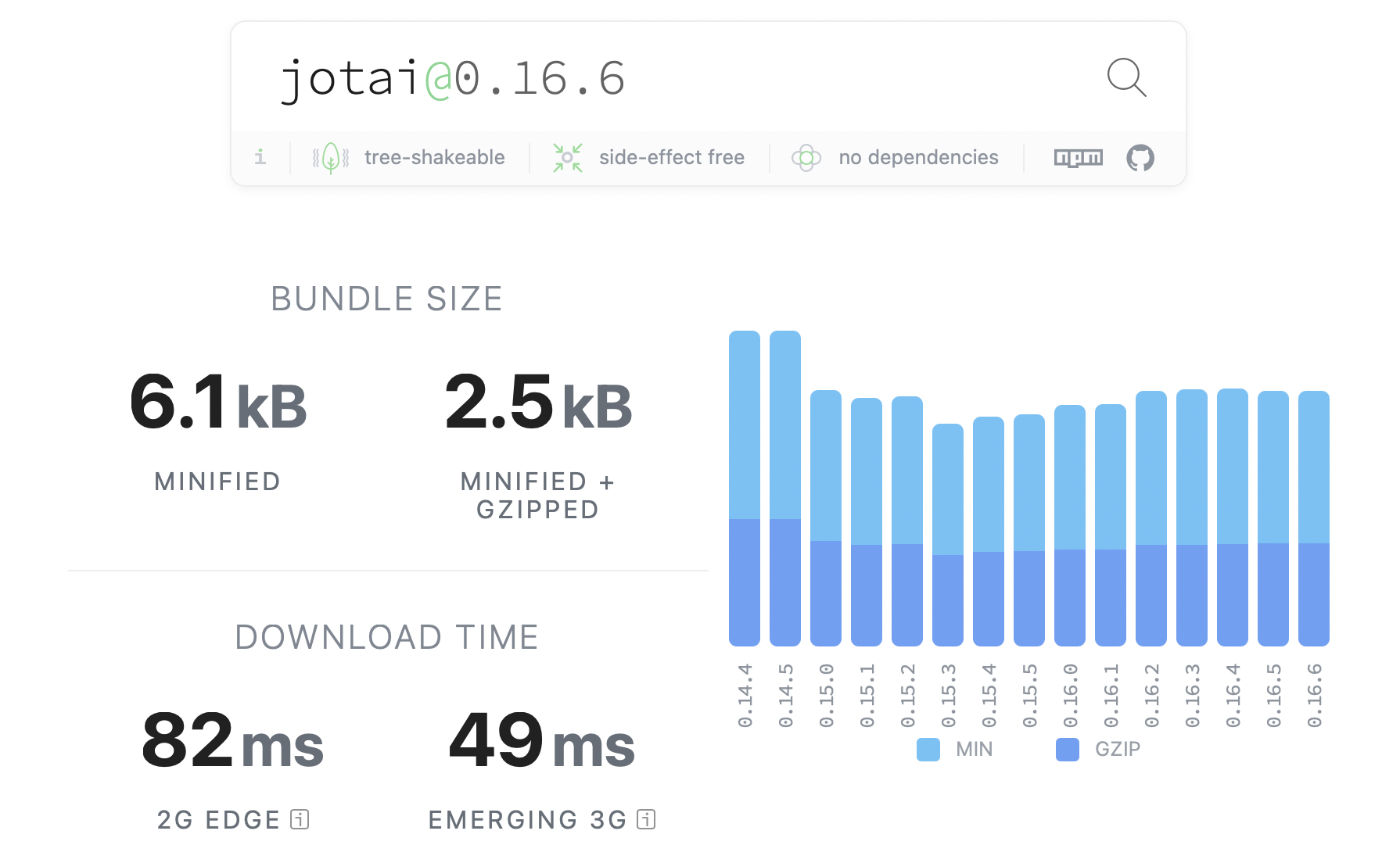Click the 82 ms download time value
This screenshot has height=863, width=1400.
[x=232, y=742]
